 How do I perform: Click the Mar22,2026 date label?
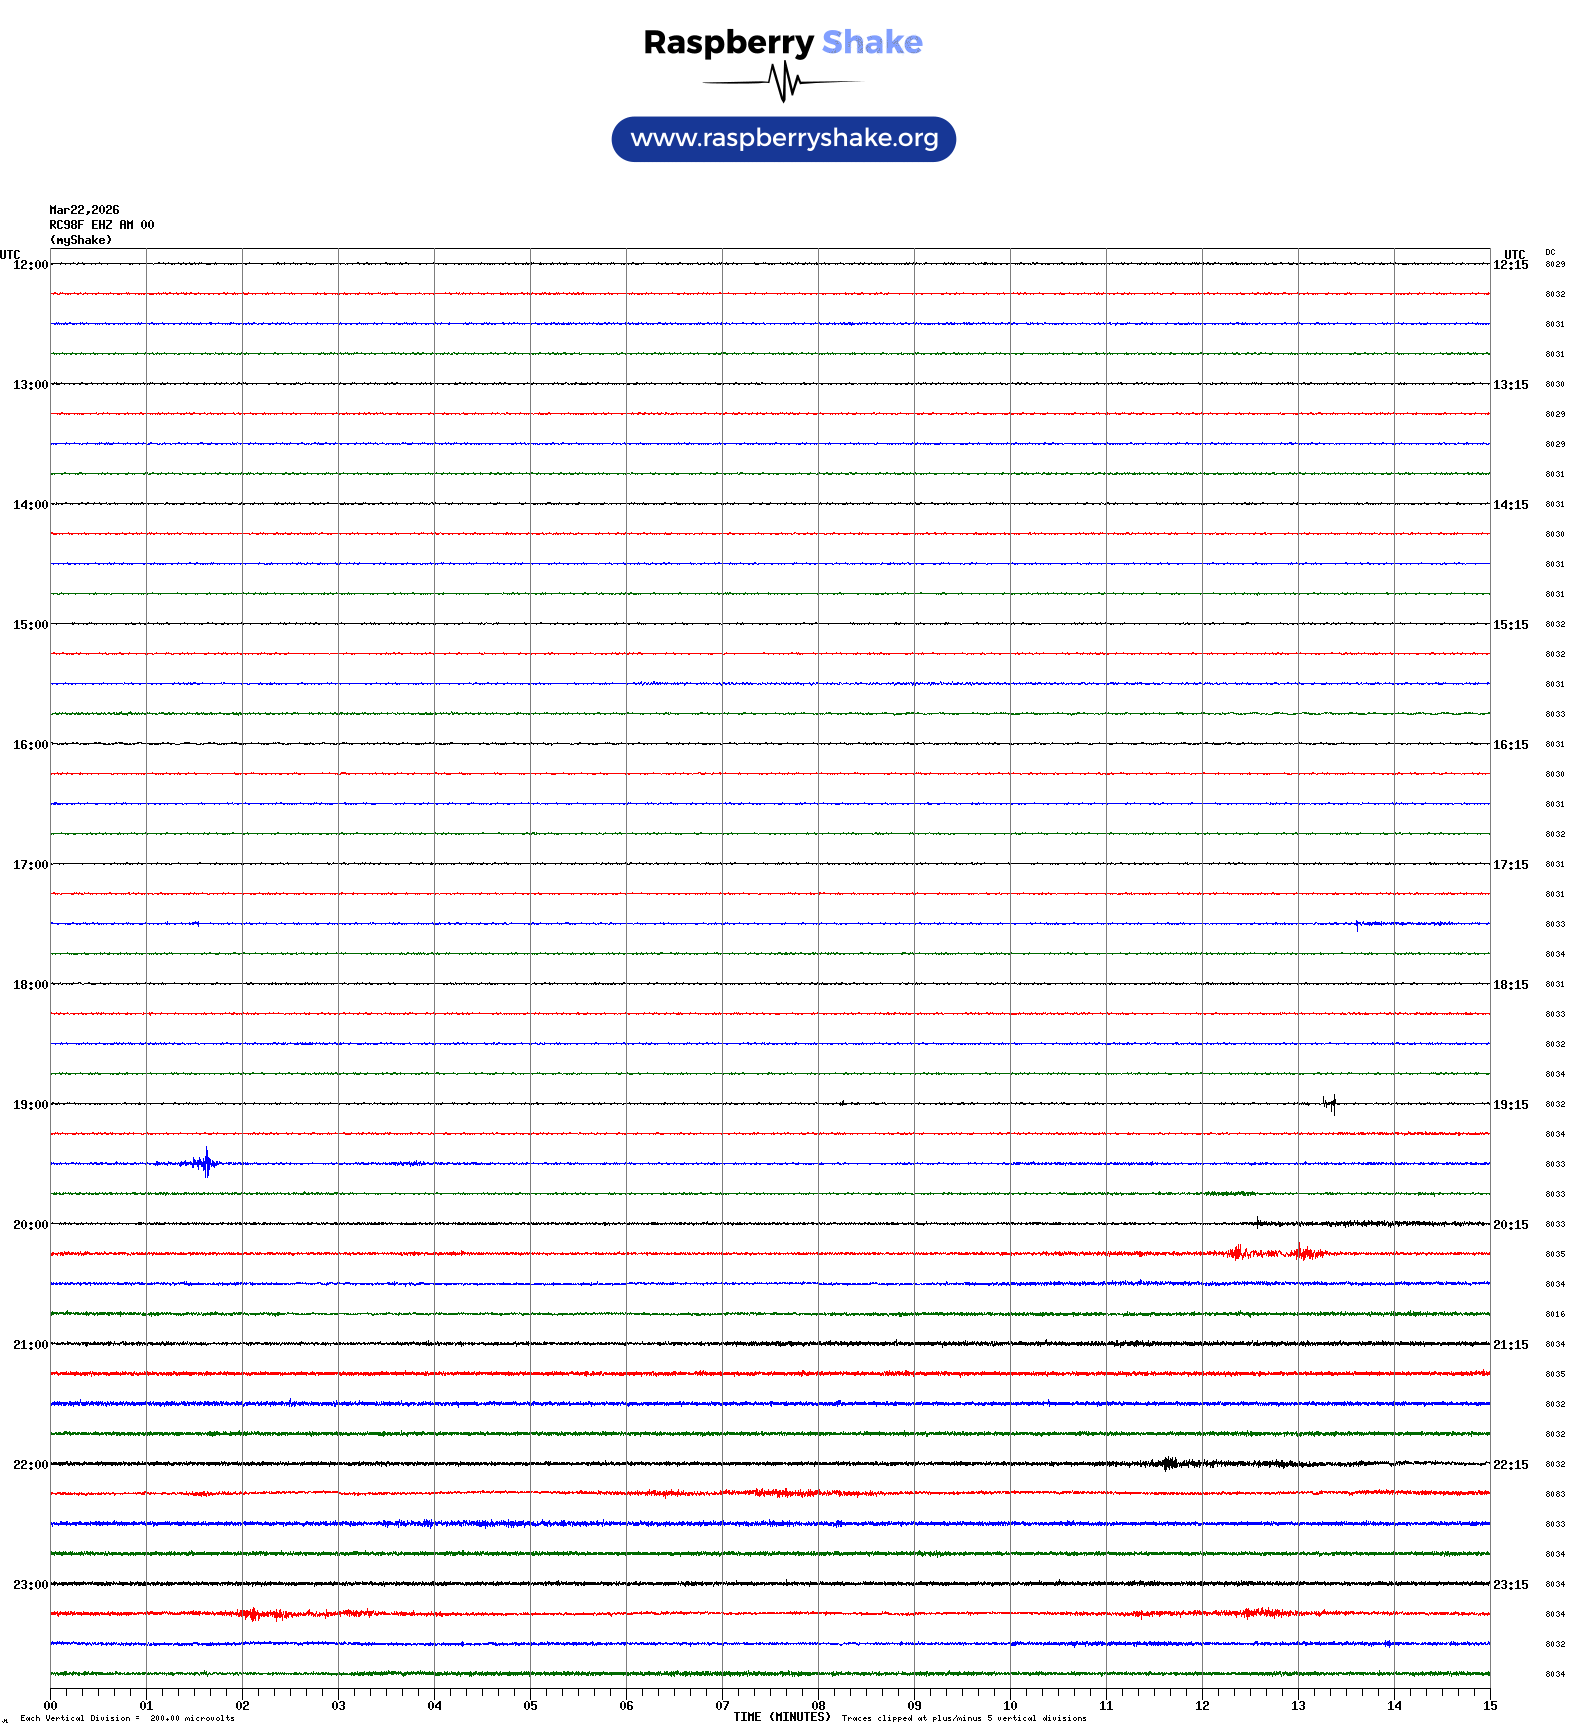[84, 210]
